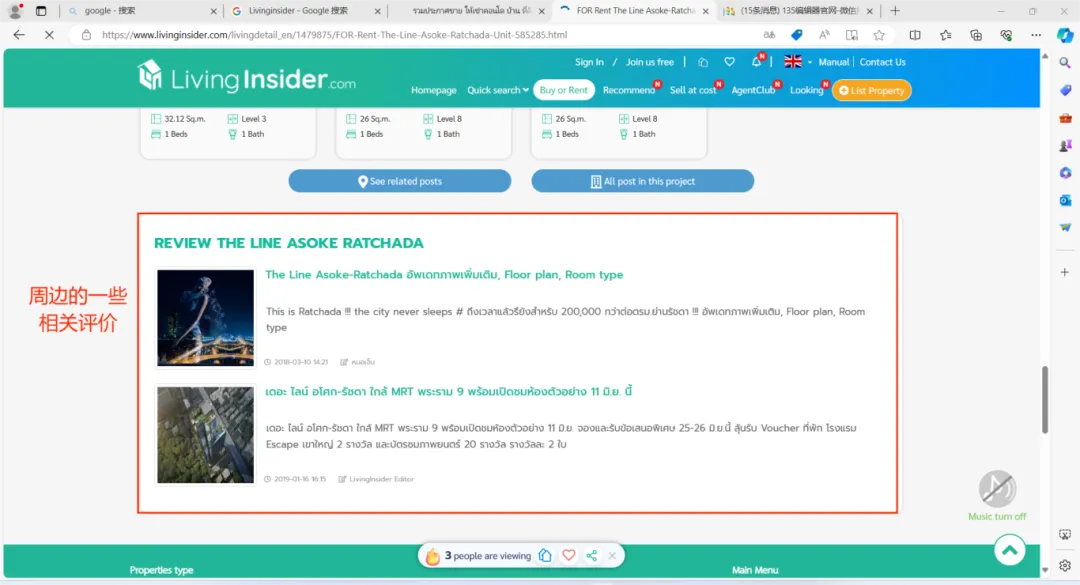
Task: Switch to the 135 editor browser tab
Action: pyautogui.click(x=800, y=10)
